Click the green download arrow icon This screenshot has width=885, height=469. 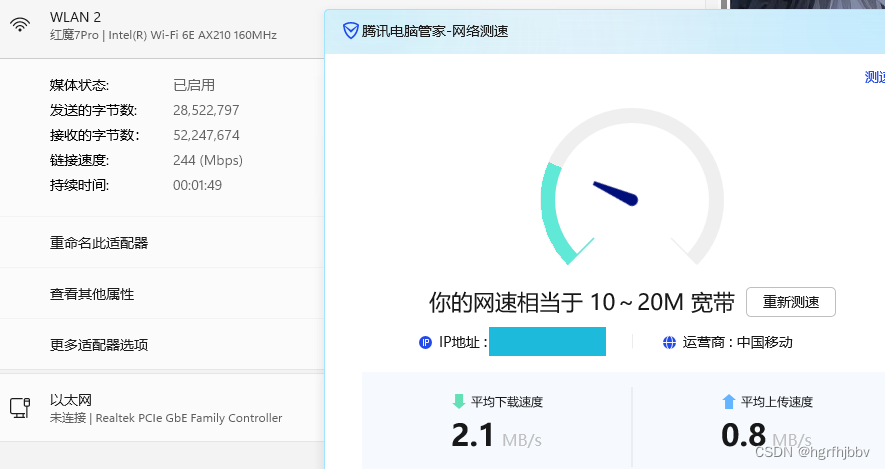pyautogui.click(x=459, y=401)
